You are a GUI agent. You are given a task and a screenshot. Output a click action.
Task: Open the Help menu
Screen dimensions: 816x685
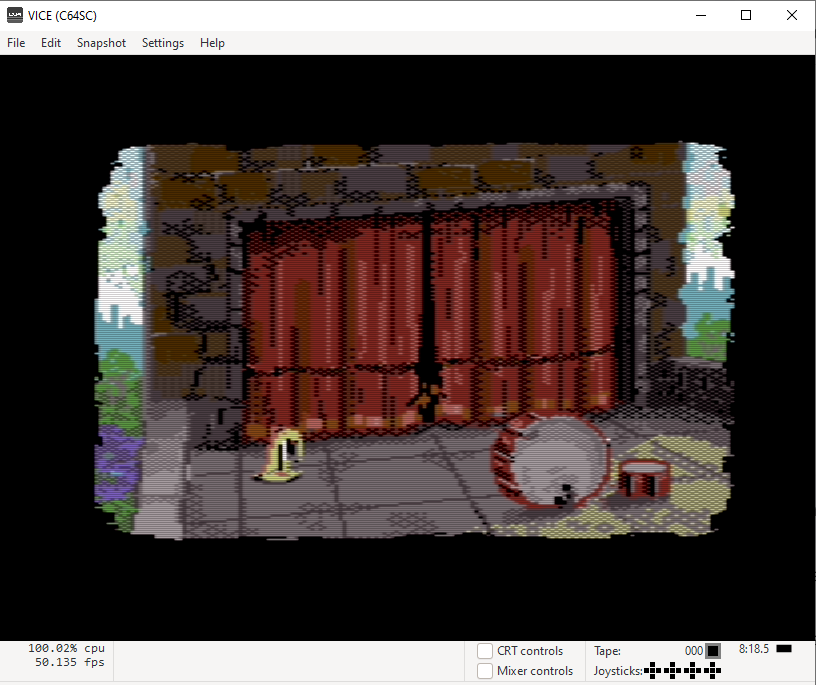click(x=212, y=43)
